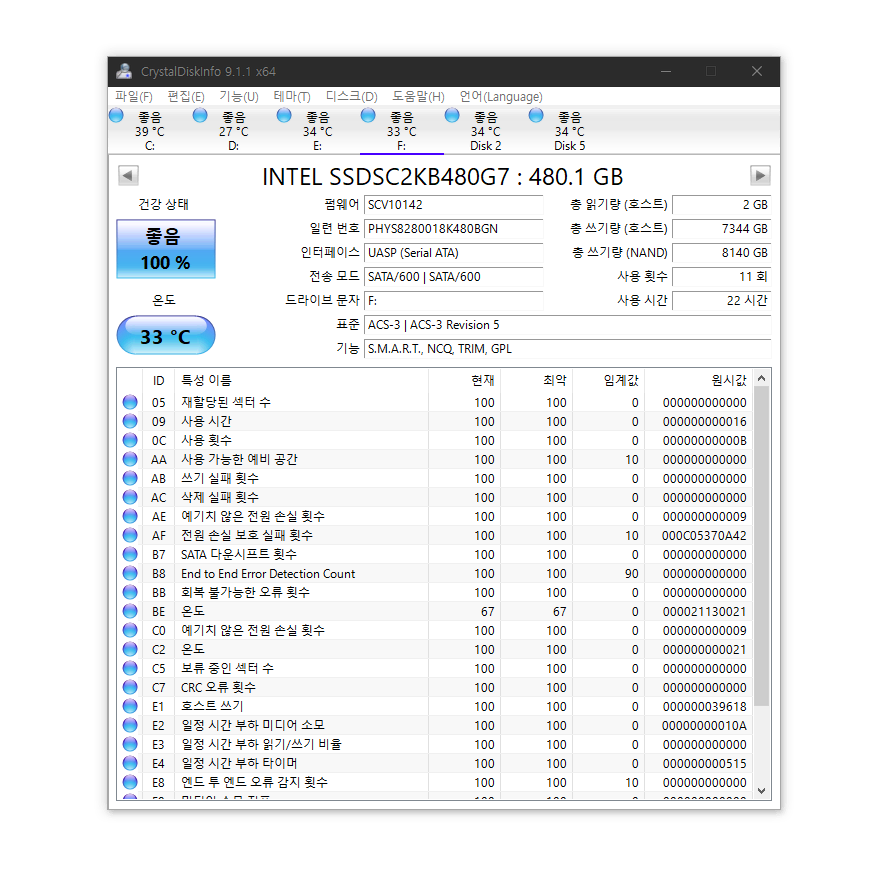Click the CrystalDiskInfo app icon in title bar
886x886 pixels.
[124, 71]
